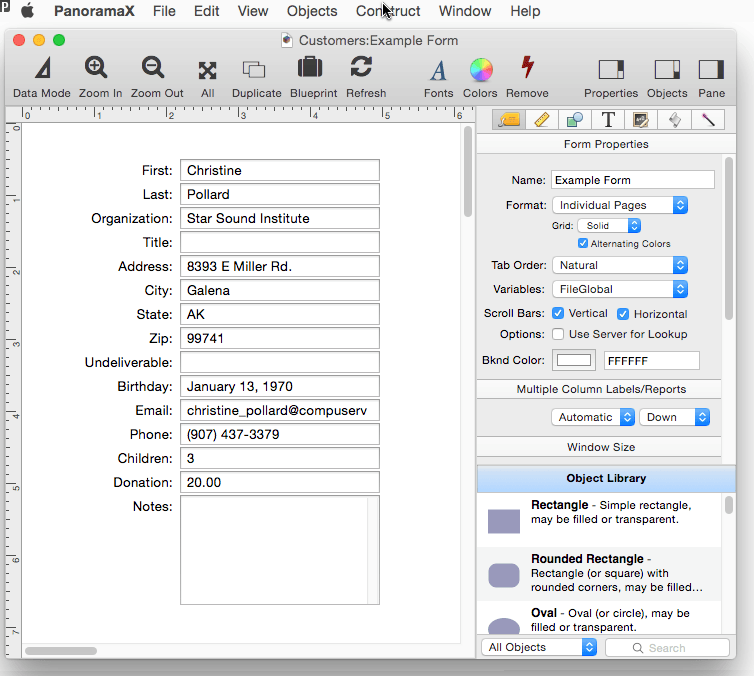754x676 pixels.
Task: Select the text T tab icon
Action: [608, 120]
